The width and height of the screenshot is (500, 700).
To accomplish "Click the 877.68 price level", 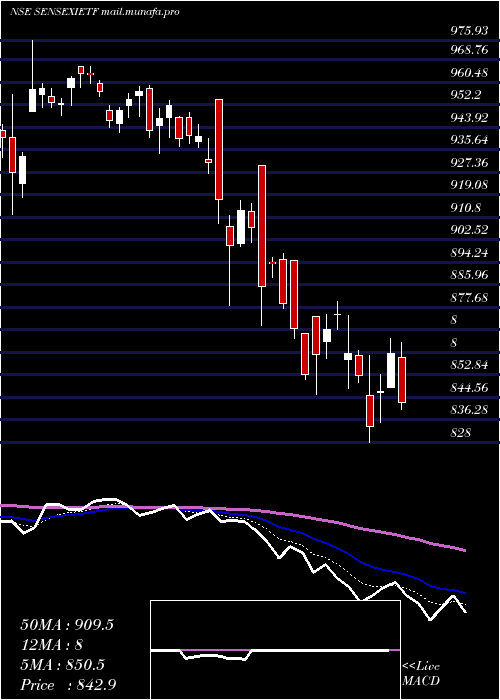I will tap(468, 298).
